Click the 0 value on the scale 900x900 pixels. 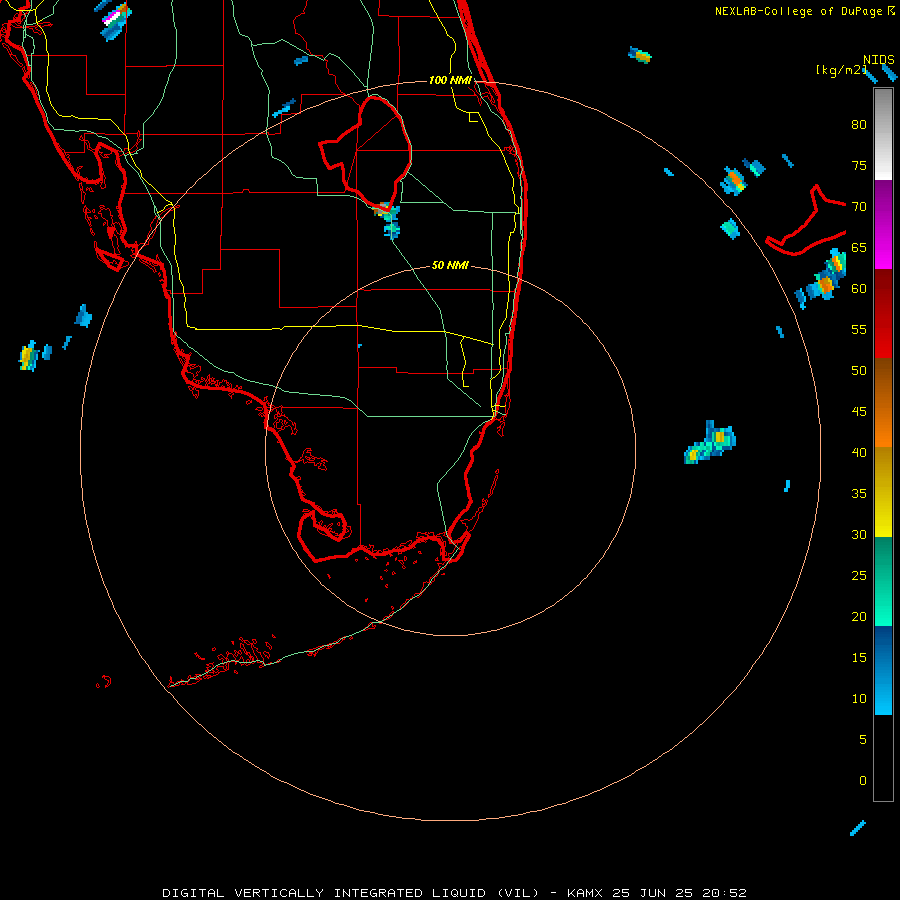point(863,781)
